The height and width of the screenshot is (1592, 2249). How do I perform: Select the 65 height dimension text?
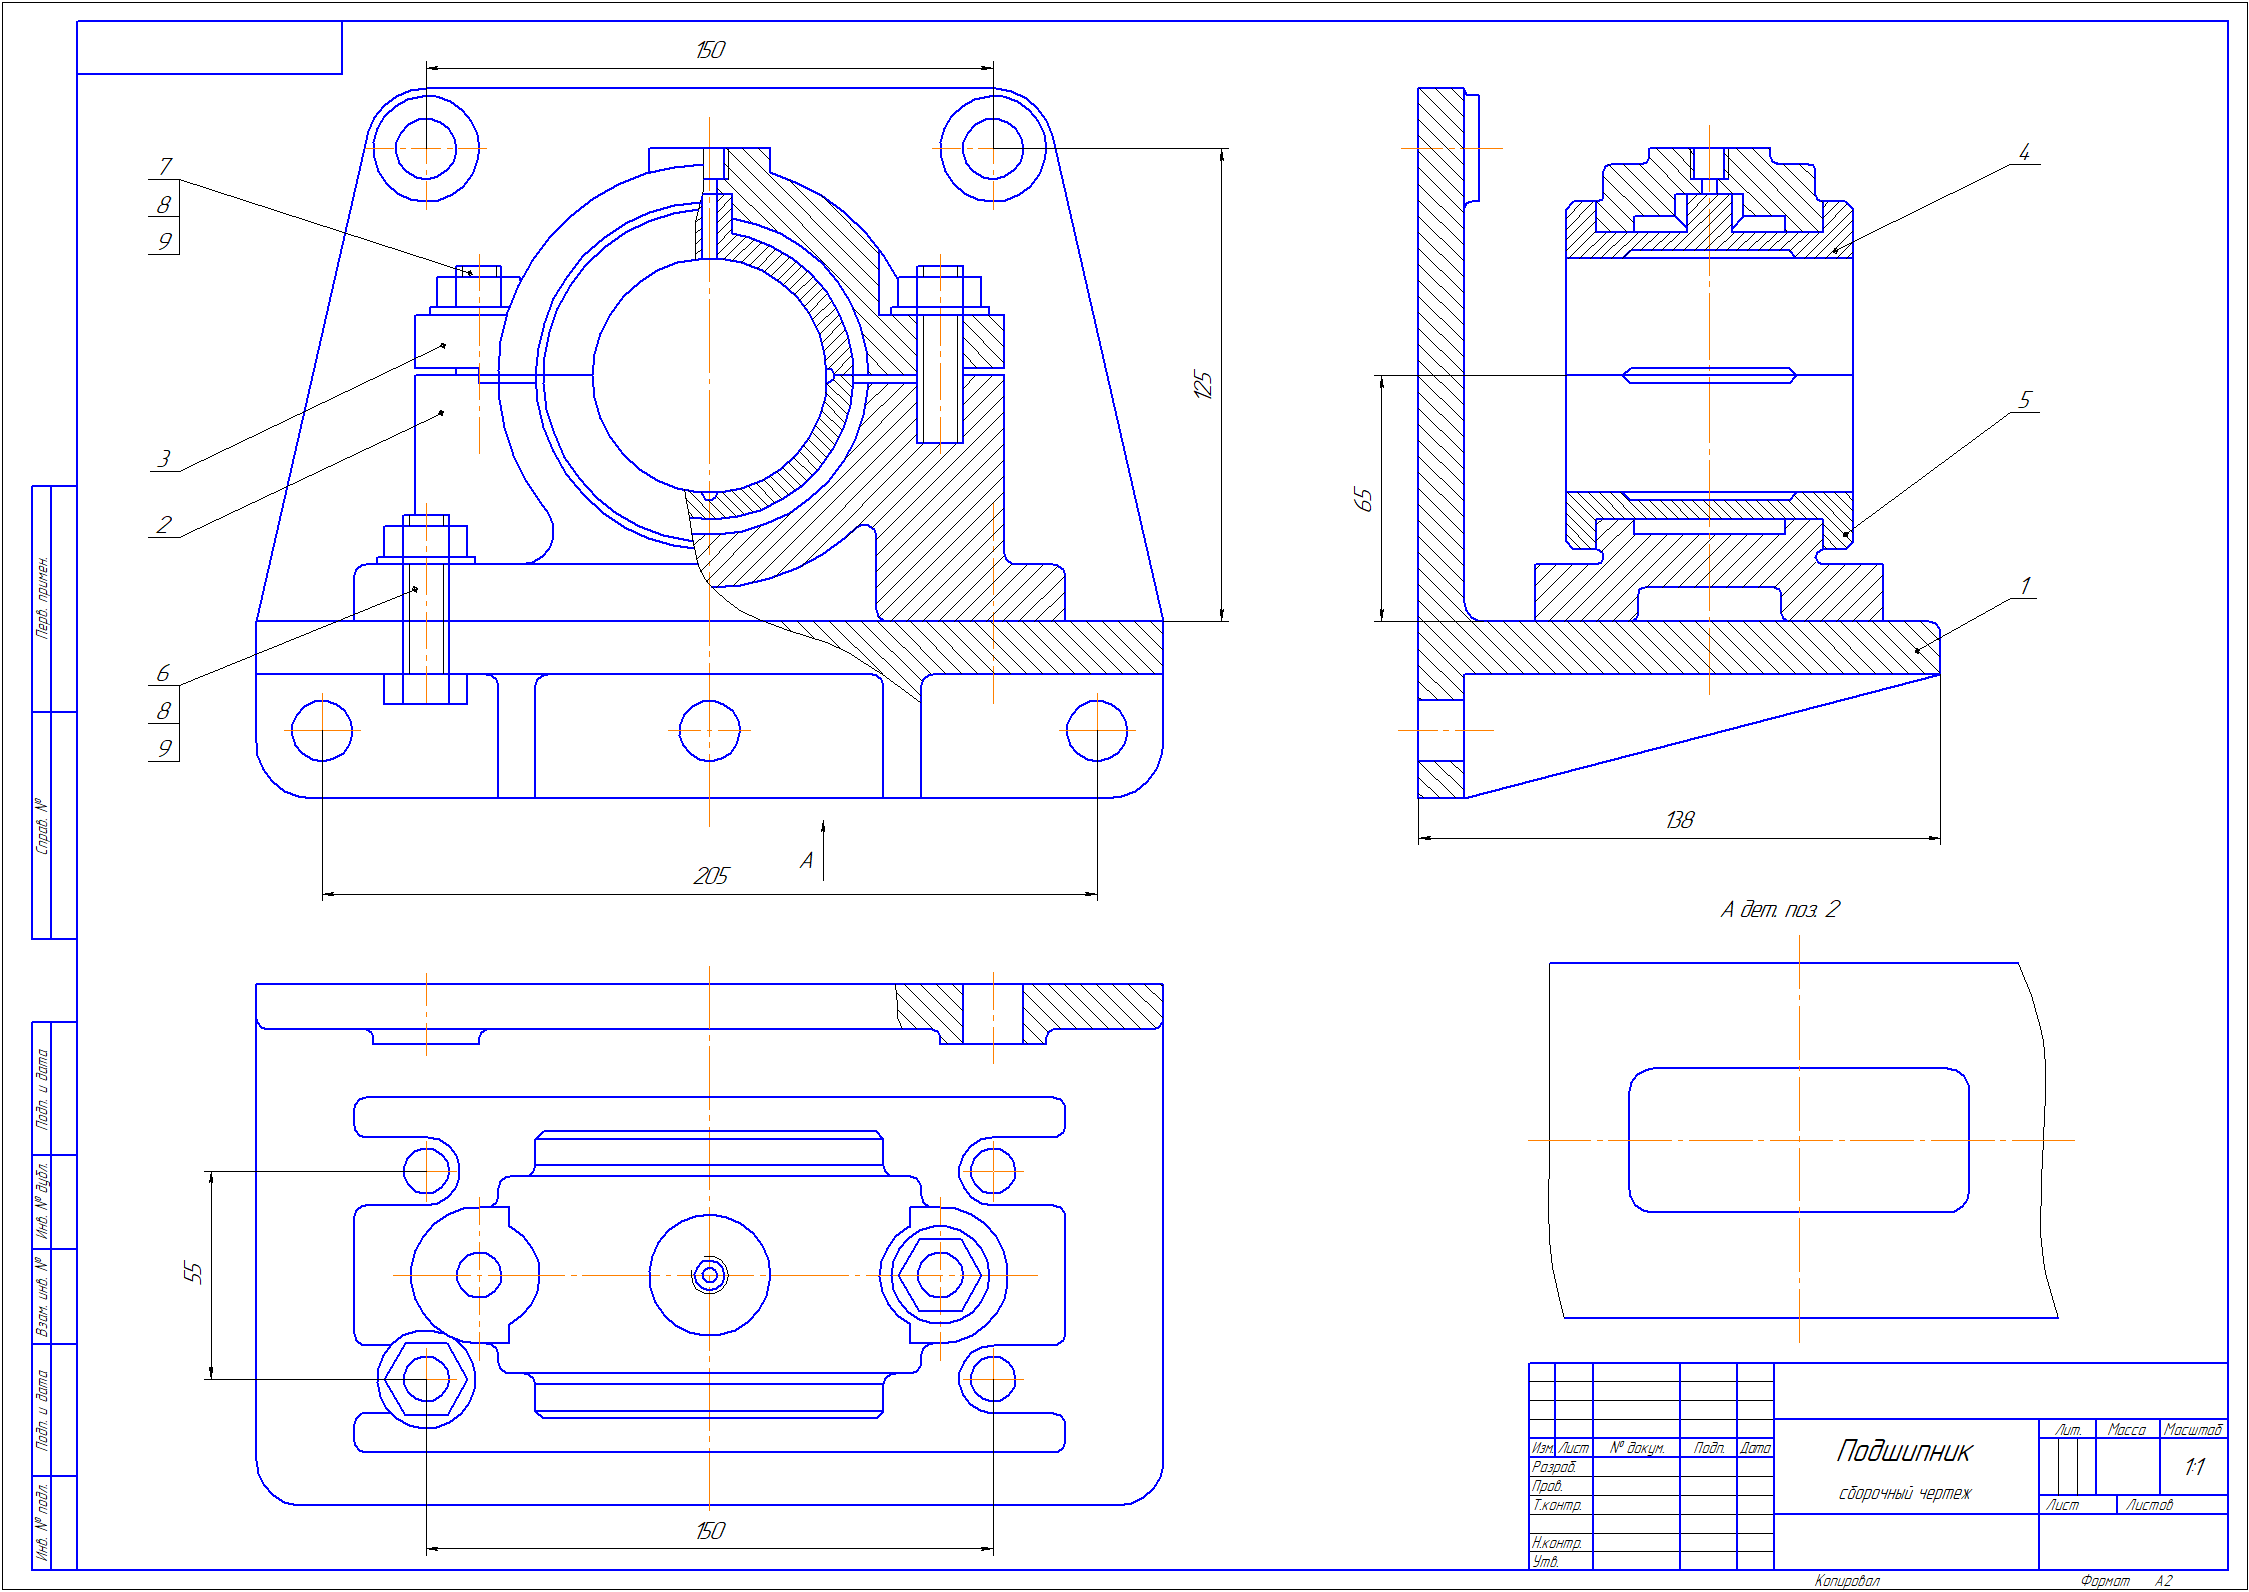coord(1363,499)
